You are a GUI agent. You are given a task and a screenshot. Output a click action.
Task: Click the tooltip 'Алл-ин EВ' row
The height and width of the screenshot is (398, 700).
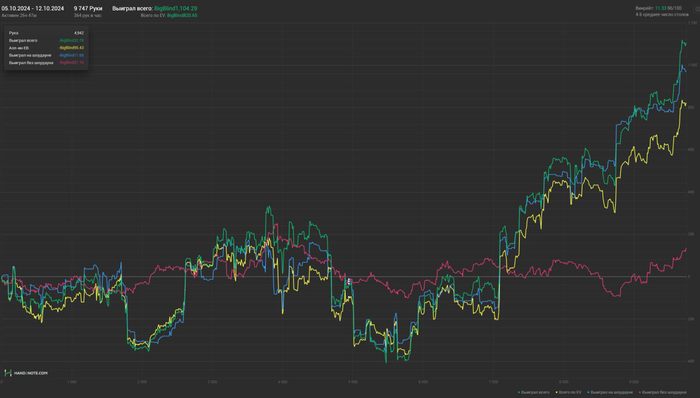point(46,48)
